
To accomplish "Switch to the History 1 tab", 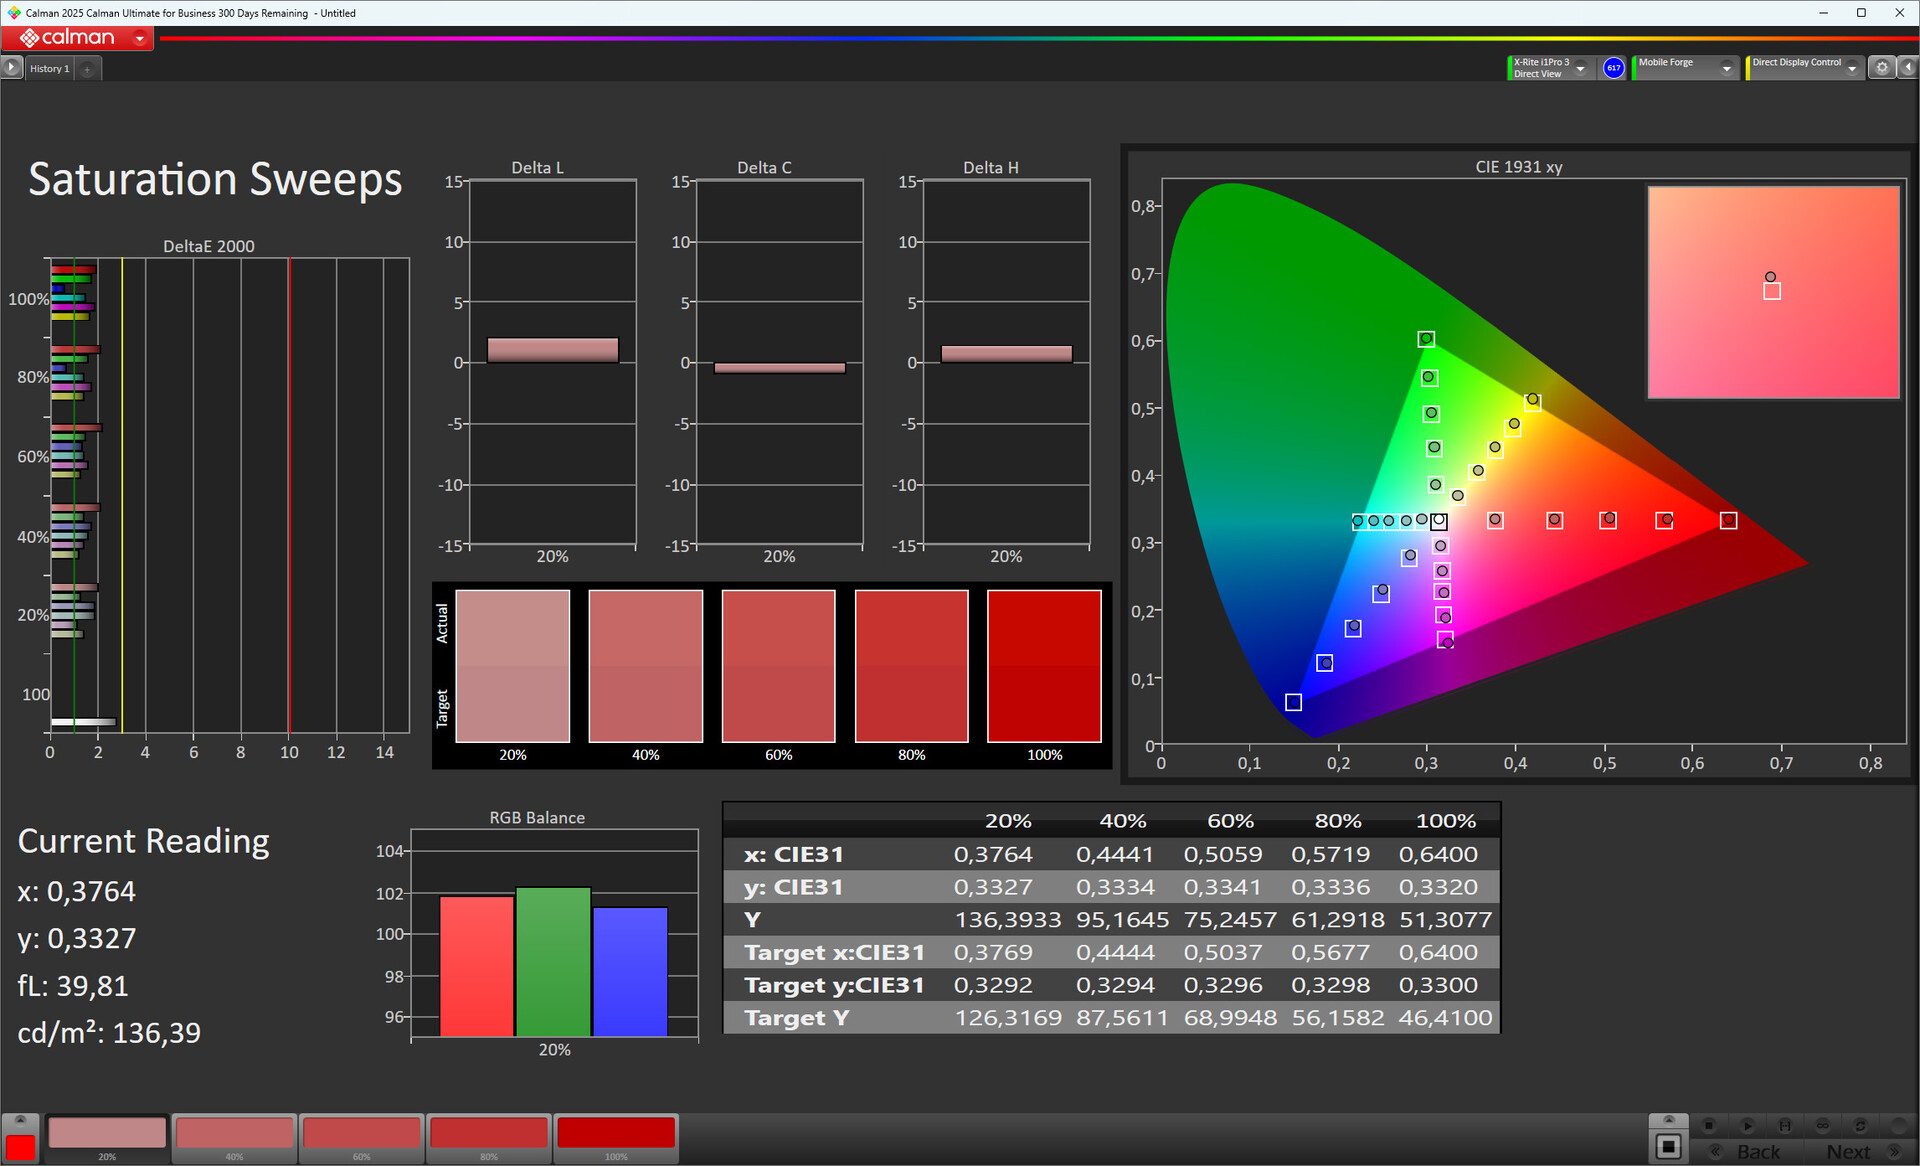I will pos(49,69).
